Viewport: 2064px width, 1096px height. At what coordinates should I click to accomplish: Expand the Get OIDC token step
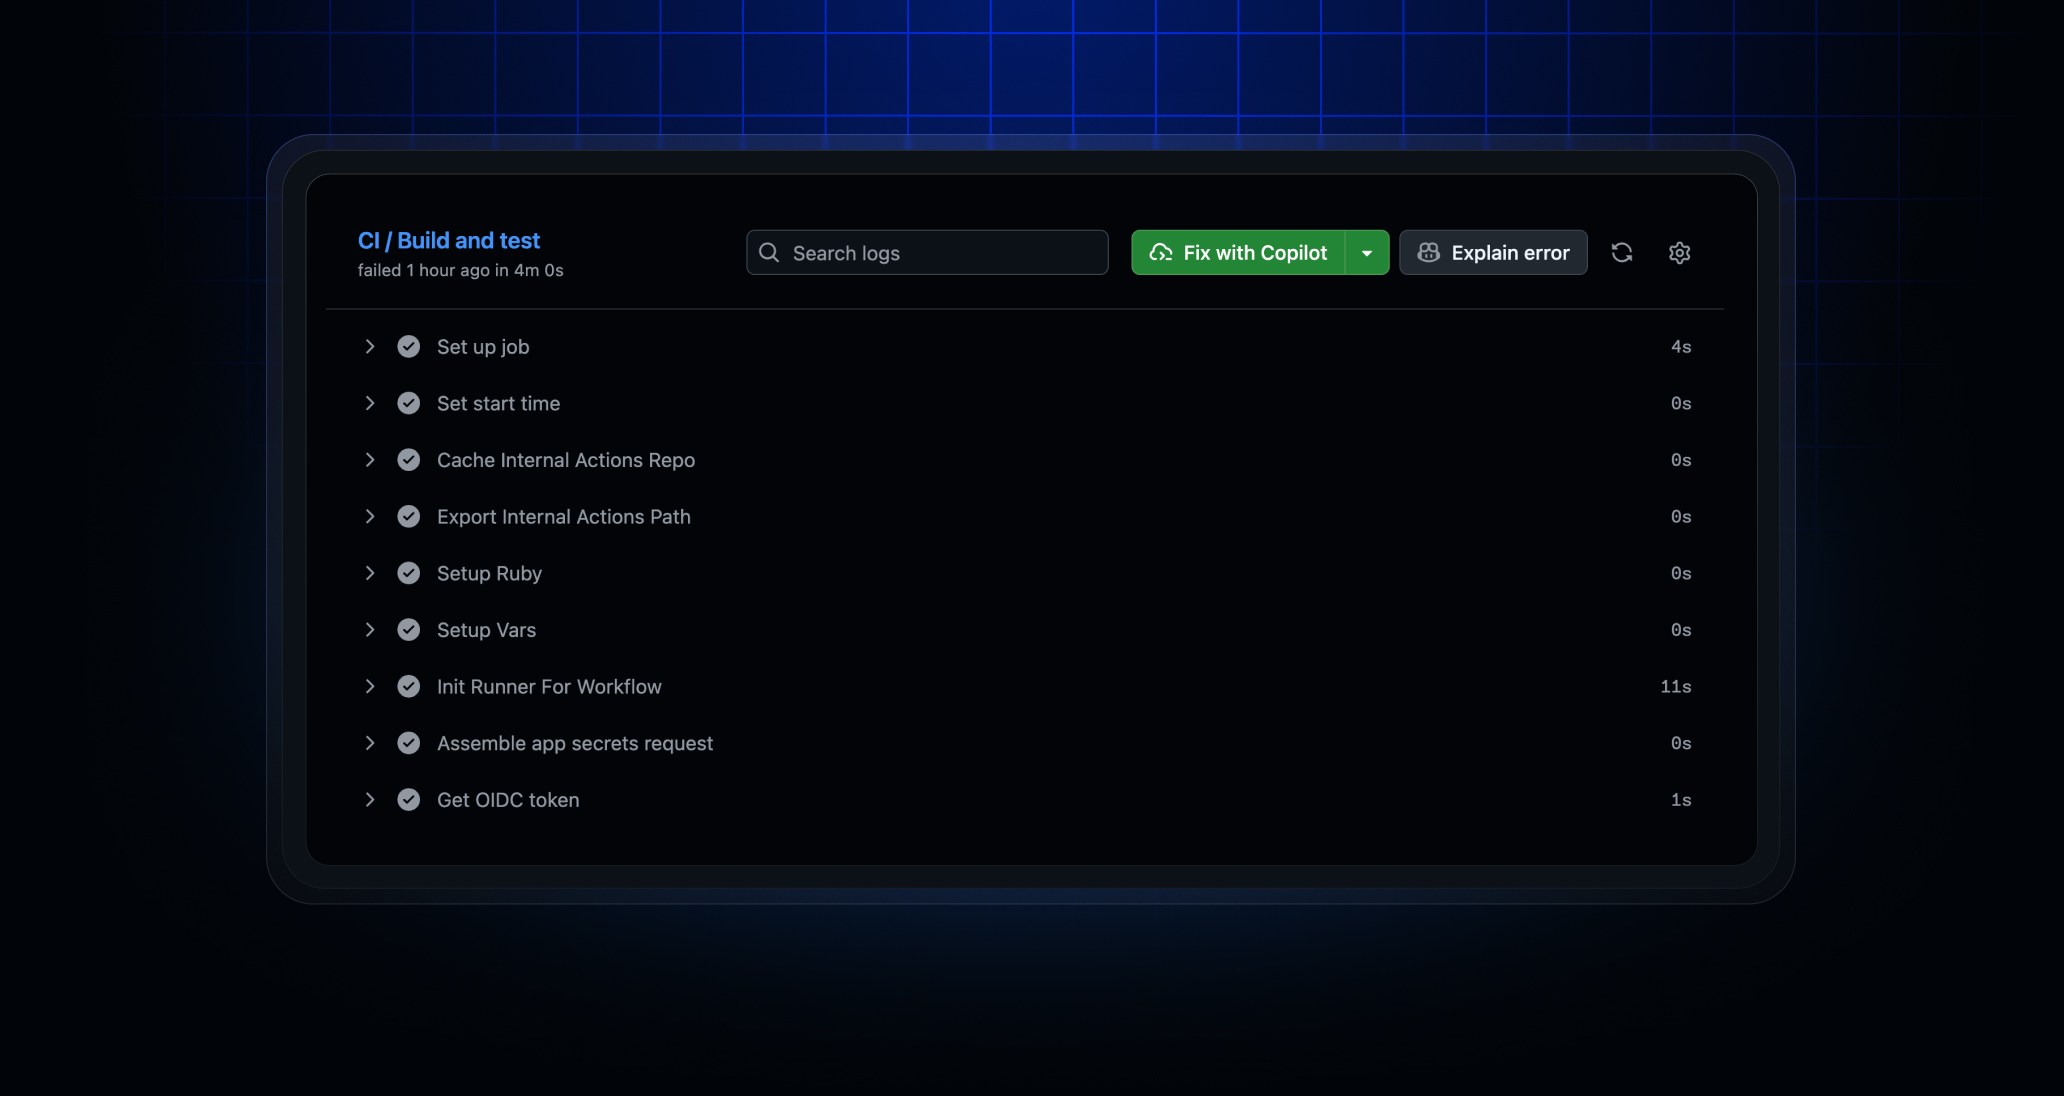(x=370, y=800)
